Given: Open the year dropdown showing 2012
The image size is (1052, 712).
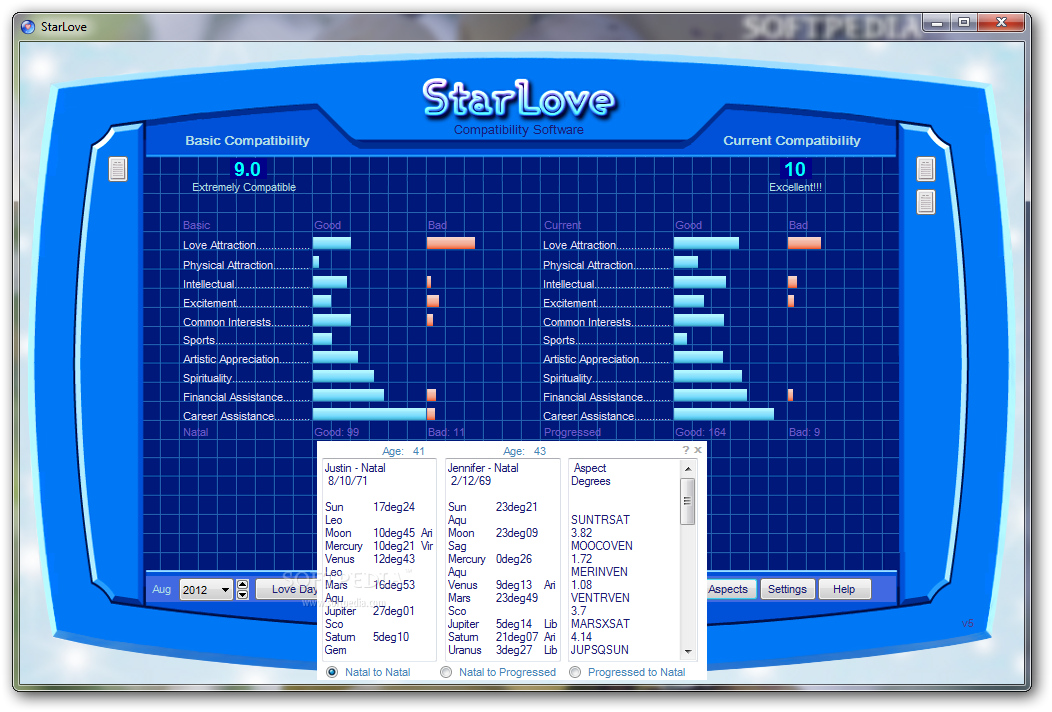Looking at the screenshot, I should (206, 590).
